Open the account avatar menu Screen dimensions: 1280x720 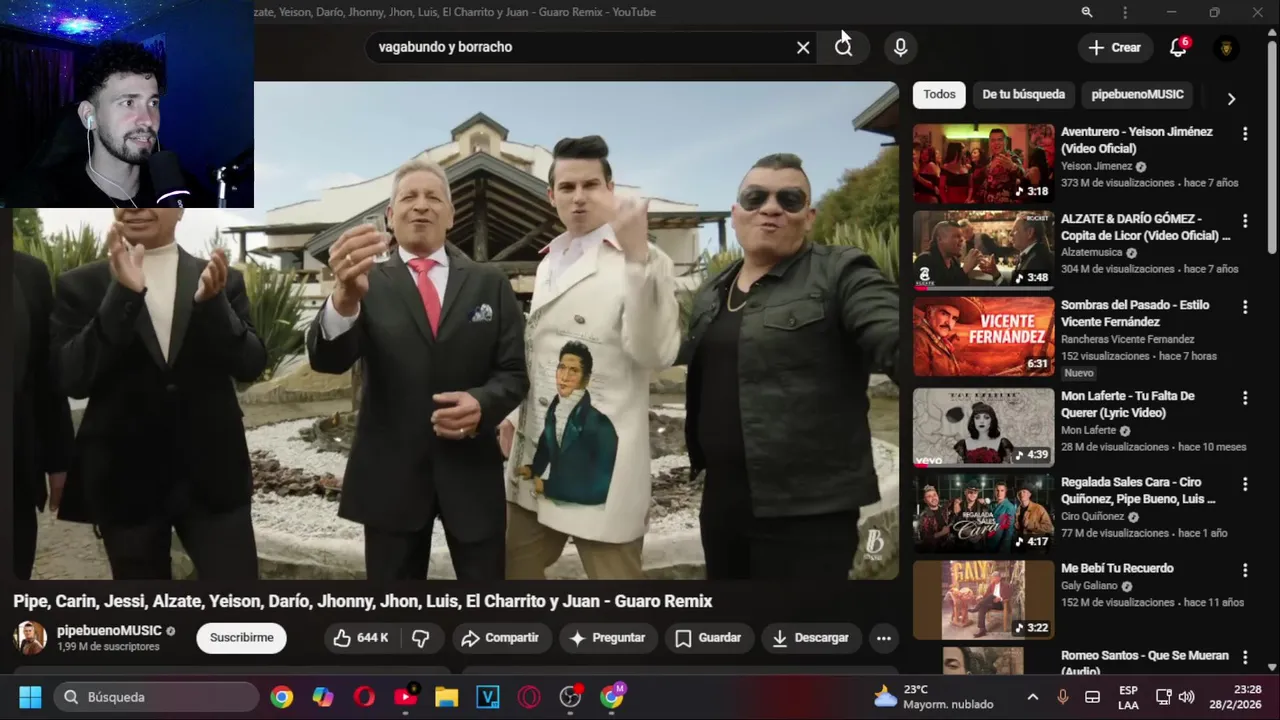1226,47
